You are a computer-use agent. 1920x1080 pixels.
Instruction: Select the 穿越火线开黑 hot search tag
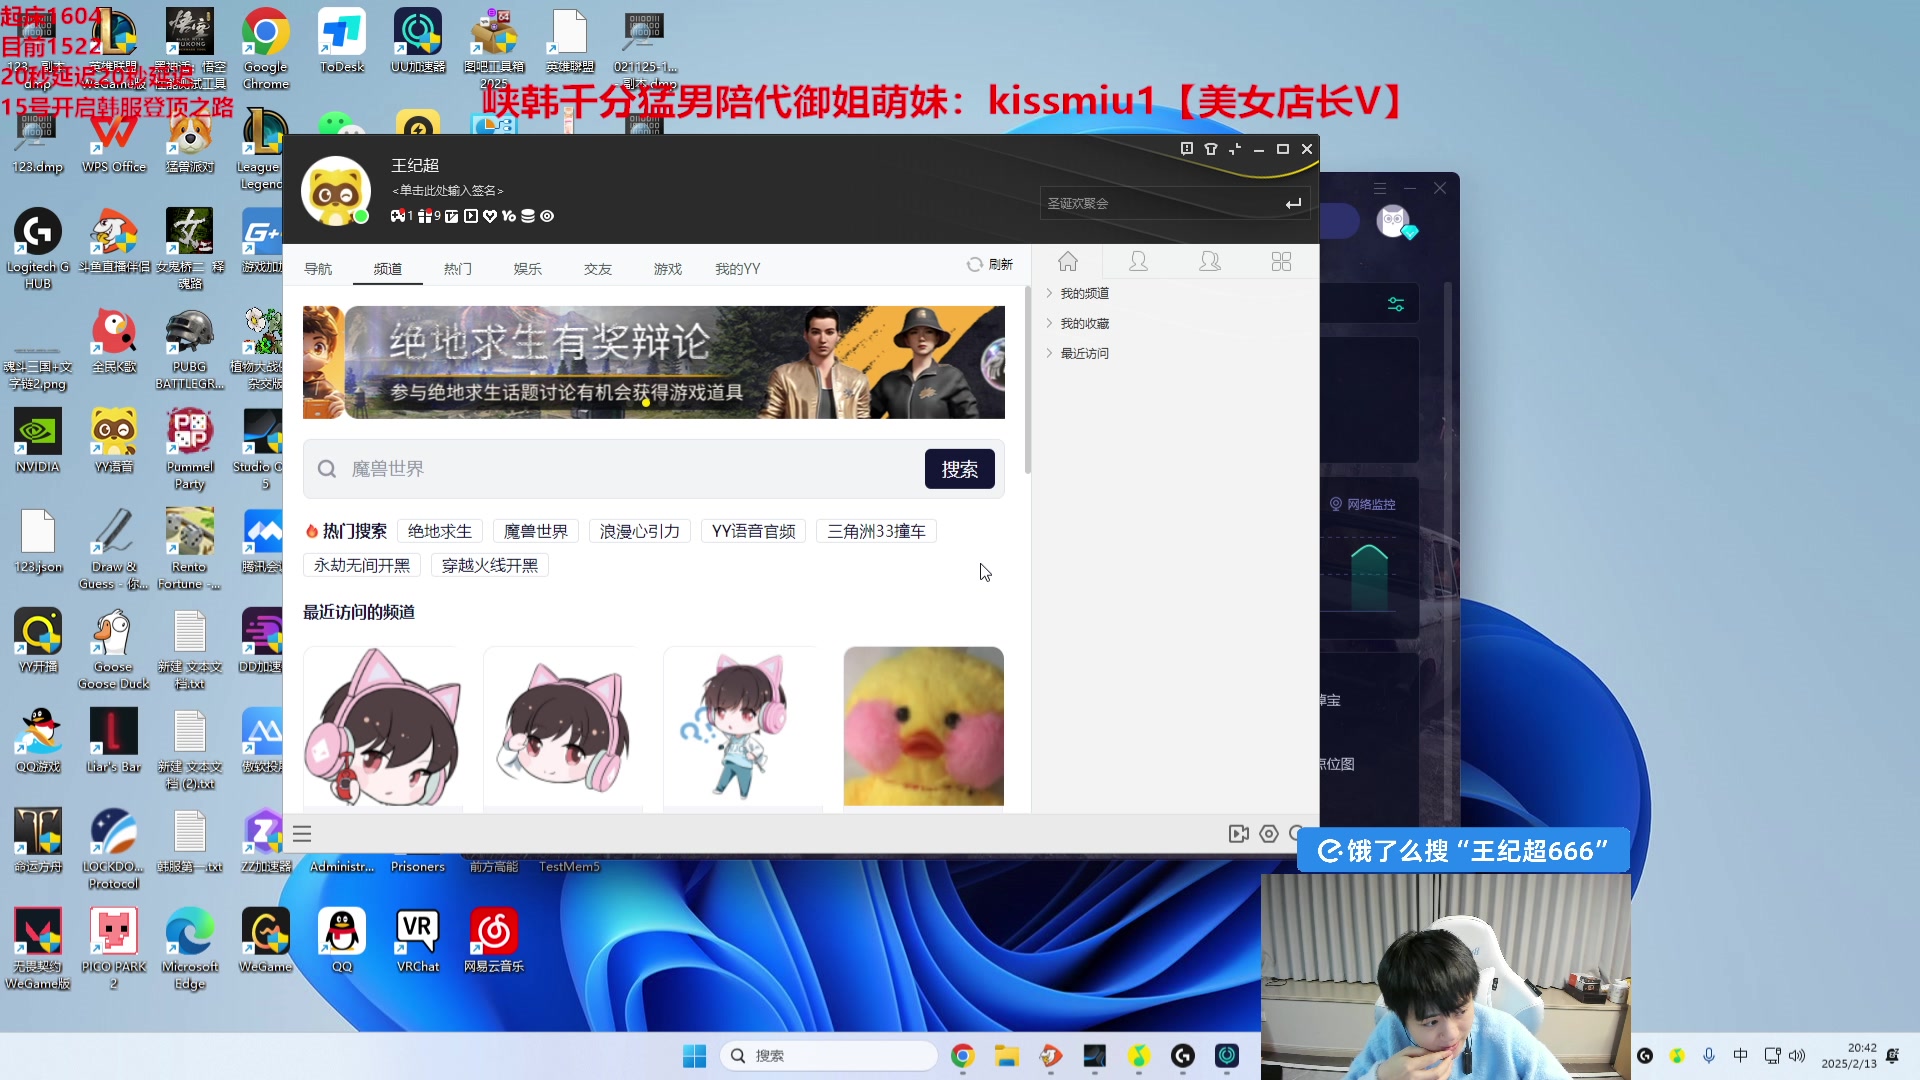pyautogui.click(x=490, y=566)
